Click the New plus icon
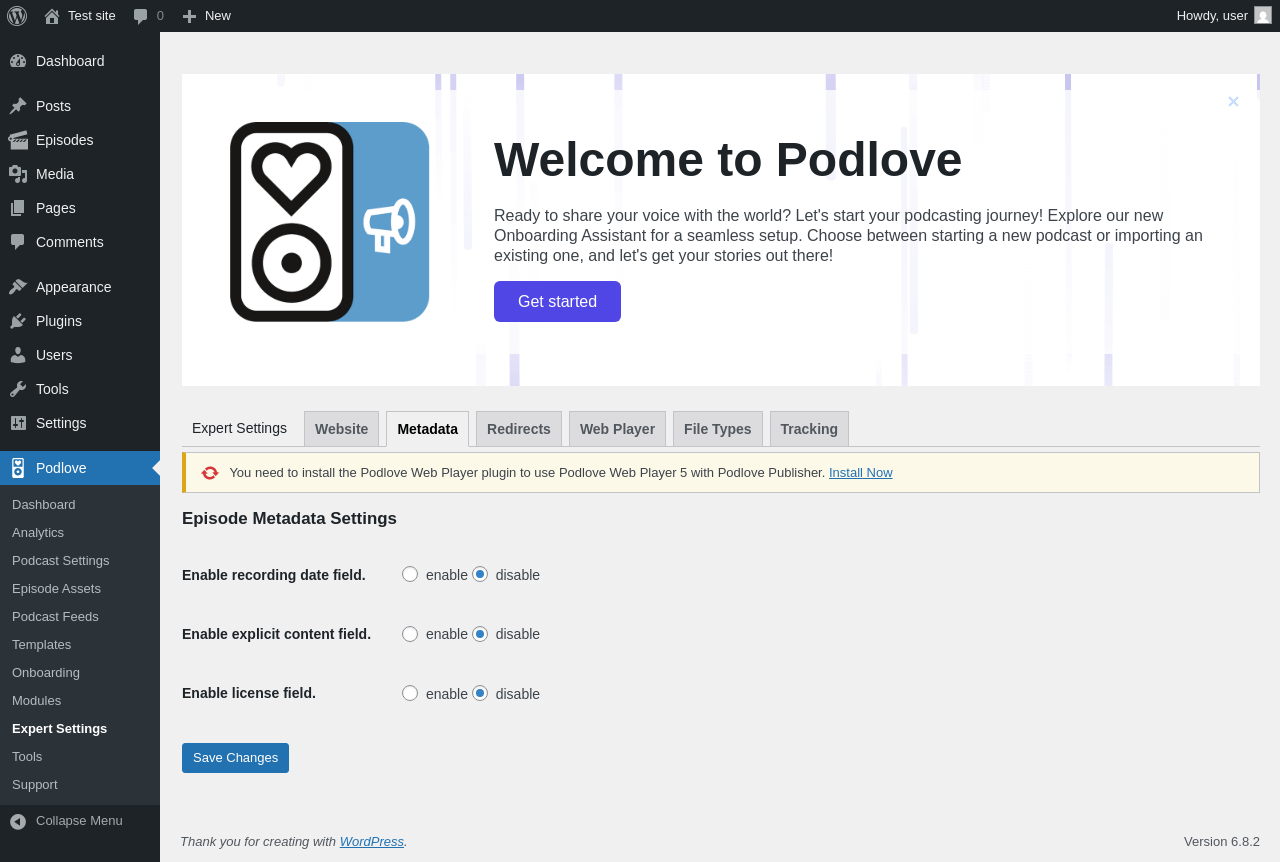1280x862 pixels. click(x=189, y=16)
